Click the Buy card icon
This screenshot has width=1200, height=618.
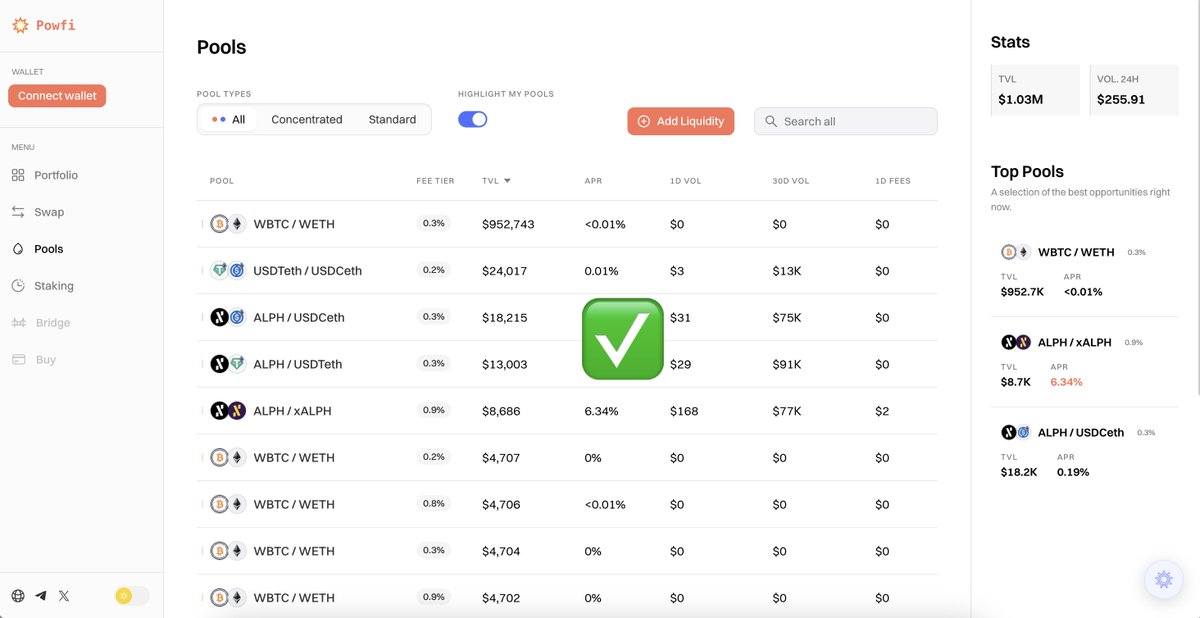pyautogui.click(x=18, y=359)
